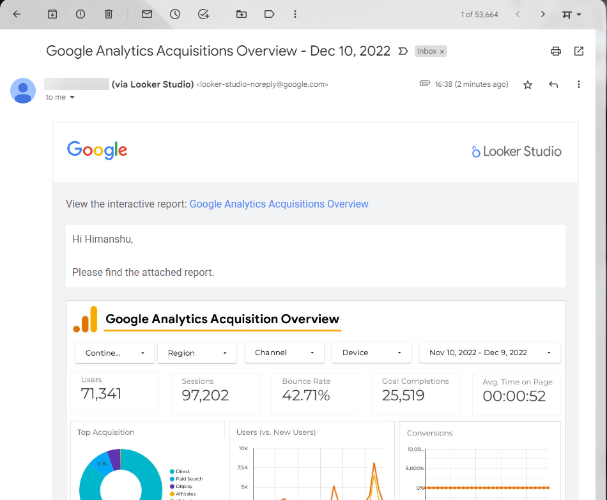Apply a label to this email
This screenshot has height=500, width=607.
pyautogui.click(x=269, y=14)
